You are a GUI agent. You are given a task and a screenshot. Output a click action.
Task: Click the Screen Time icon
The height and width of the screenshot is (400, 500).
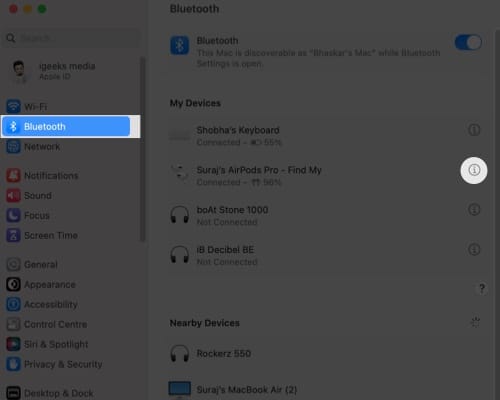point(13,236)
